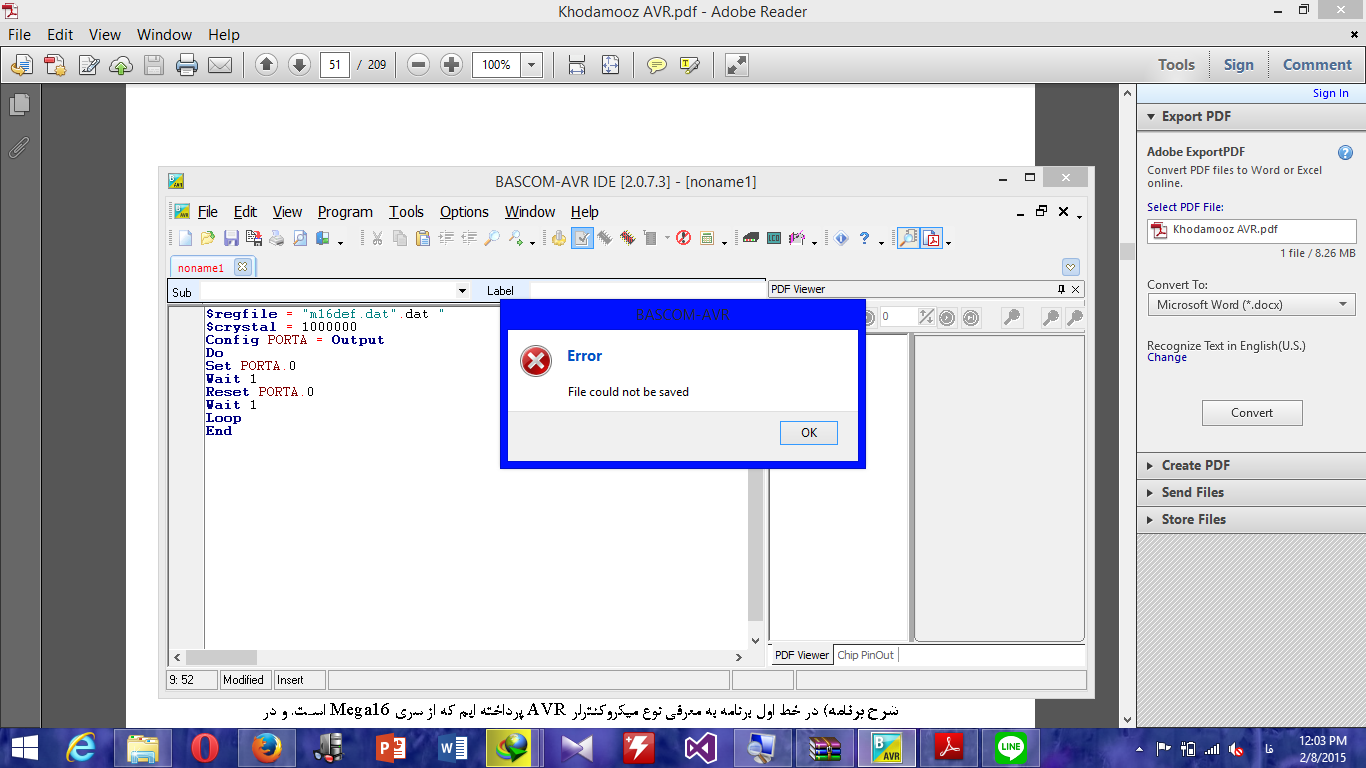Open the Adobe Reader Help menu
The image size is (1366, 768).
[224, 34]
